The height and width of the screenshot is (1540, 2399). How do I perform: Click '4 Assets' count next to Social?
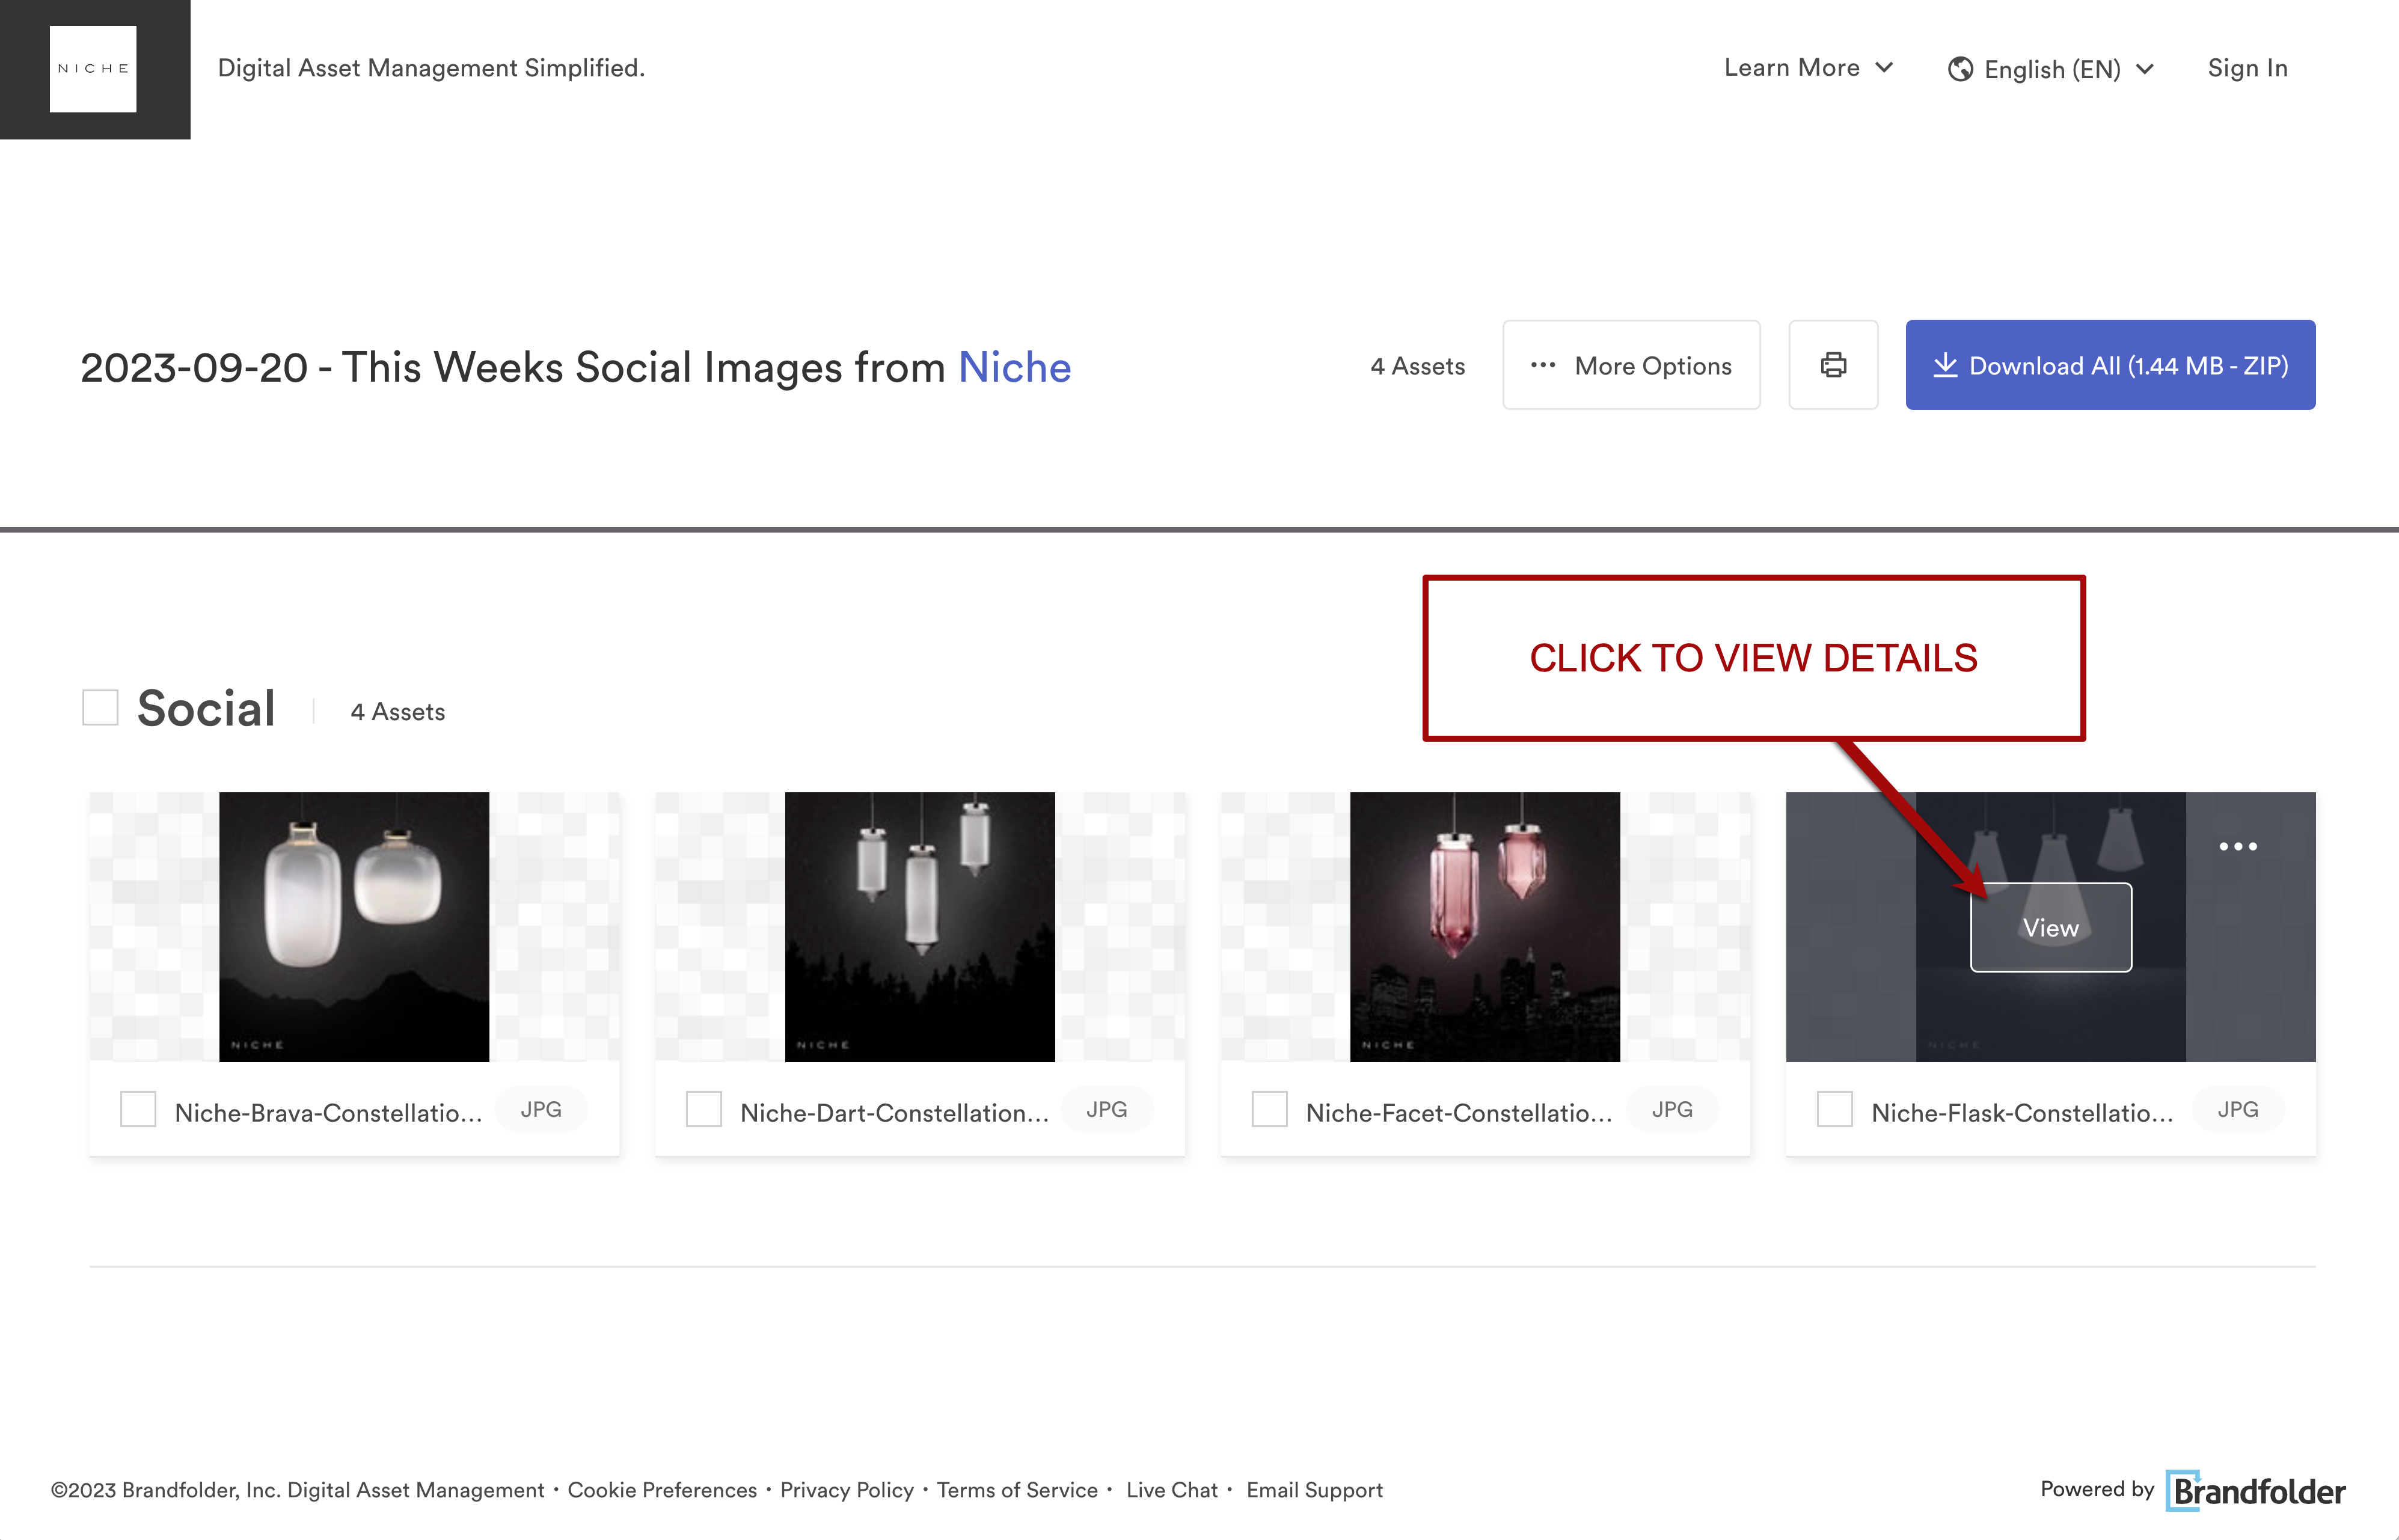point(398,712)
